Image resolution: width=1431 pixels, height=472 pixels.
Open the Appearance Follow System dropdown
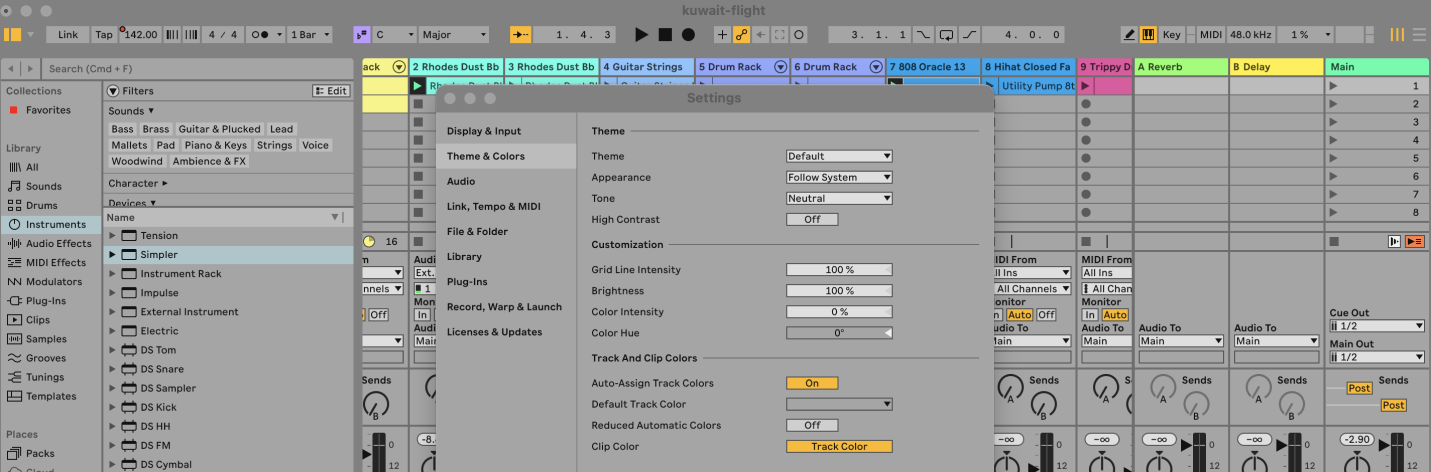[x=839, y=177]
